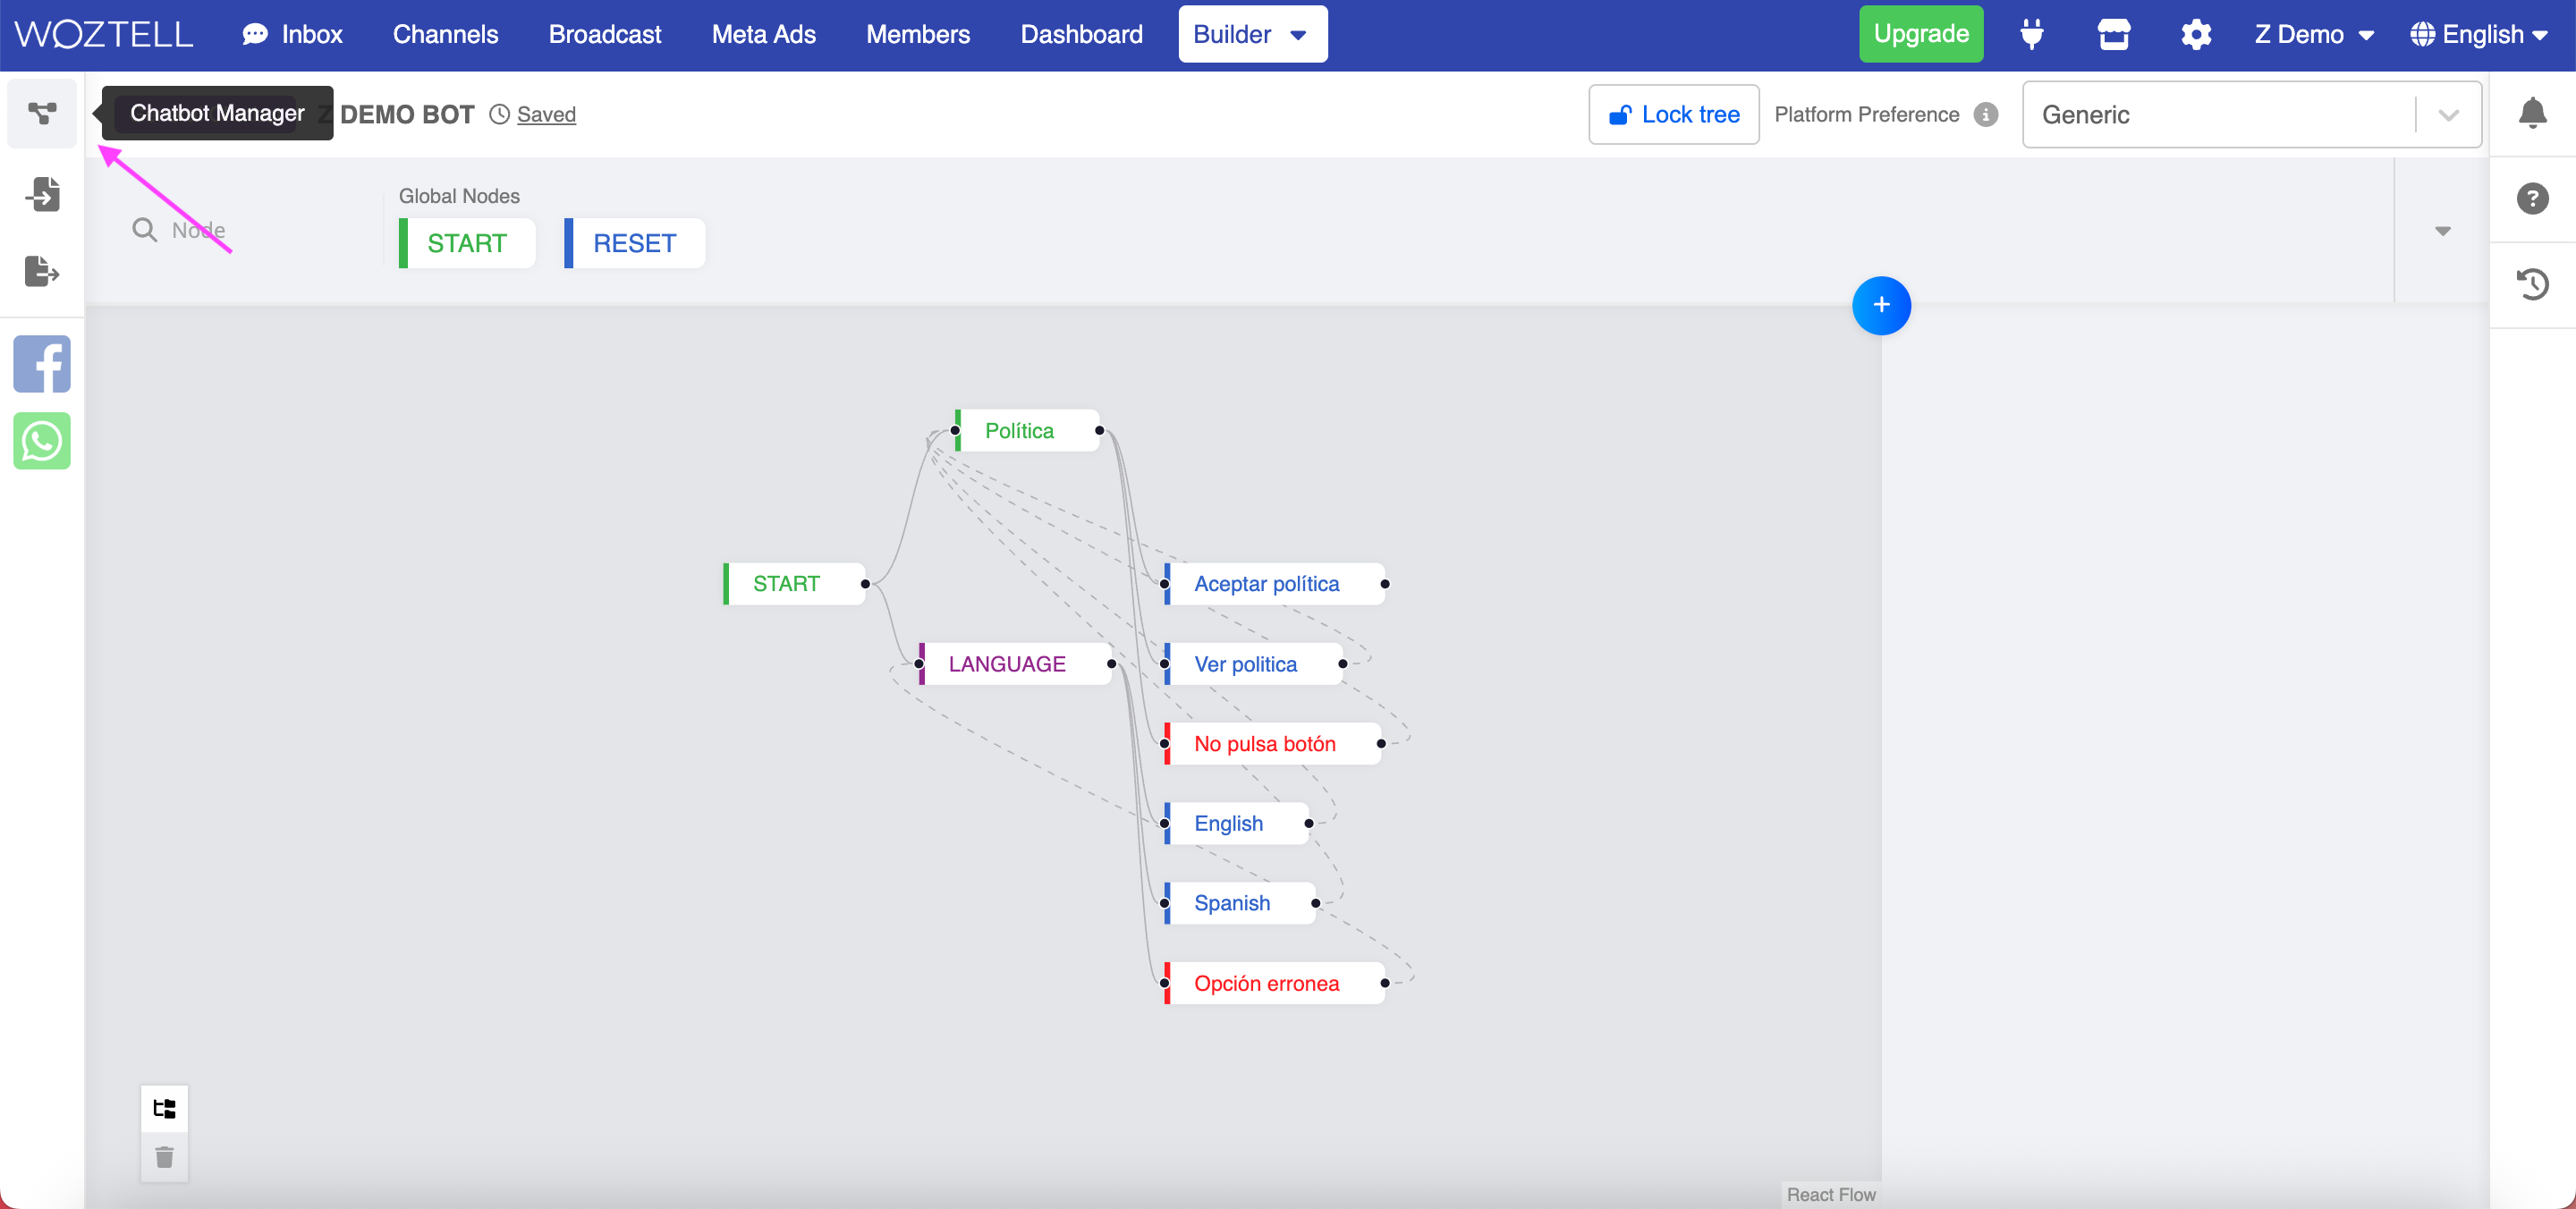Open the Facebook channel icon
Viewport: 2576px width, 1209px height.
pyautogui.click(x=42, y=363)
